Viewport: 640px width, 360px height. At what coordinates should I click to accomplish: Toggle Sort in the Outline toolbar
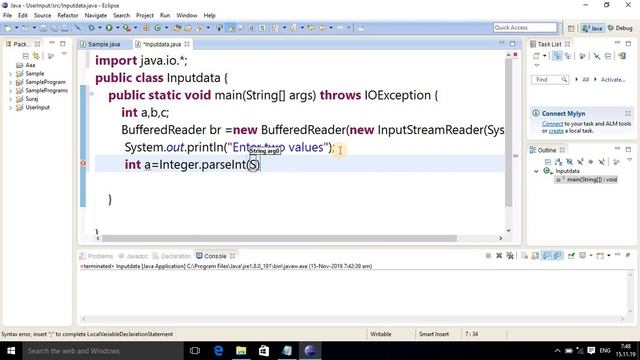click(x=558, y=162)
